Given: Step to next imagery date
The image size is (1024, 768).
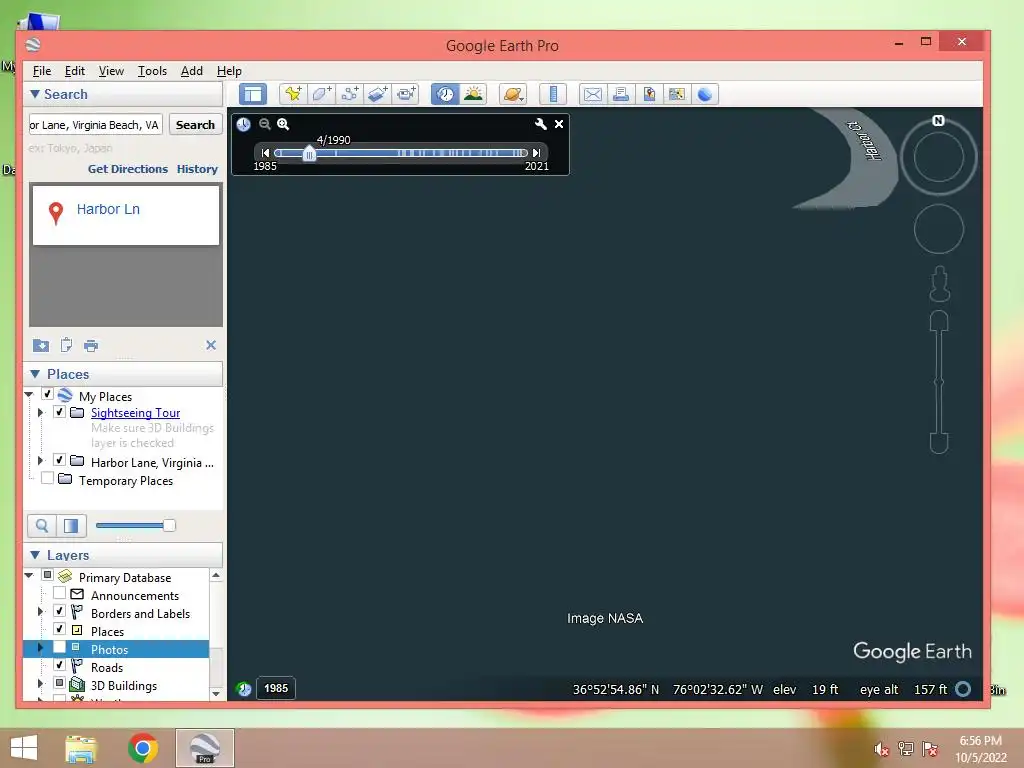Looking at the screenshot, I should [x=537, y=153].
